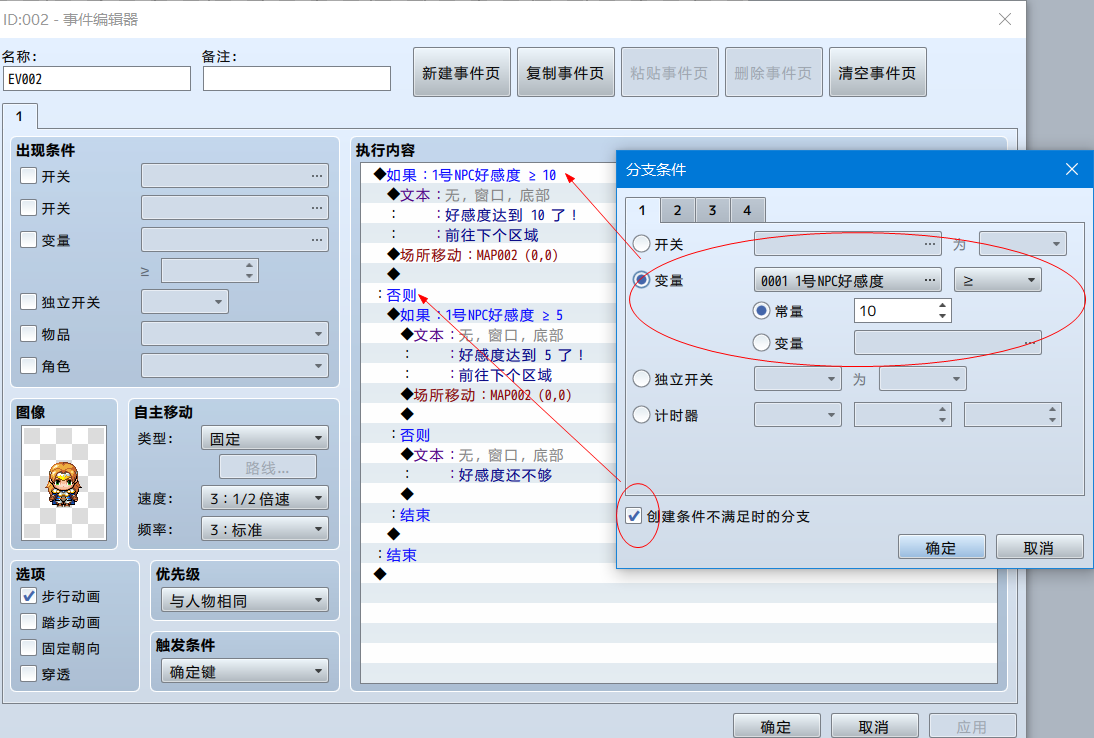Screen dimensions: 1094x738
Task: Close the 分支条件 dialog with its X
Action: click(x=1072, y=170)
